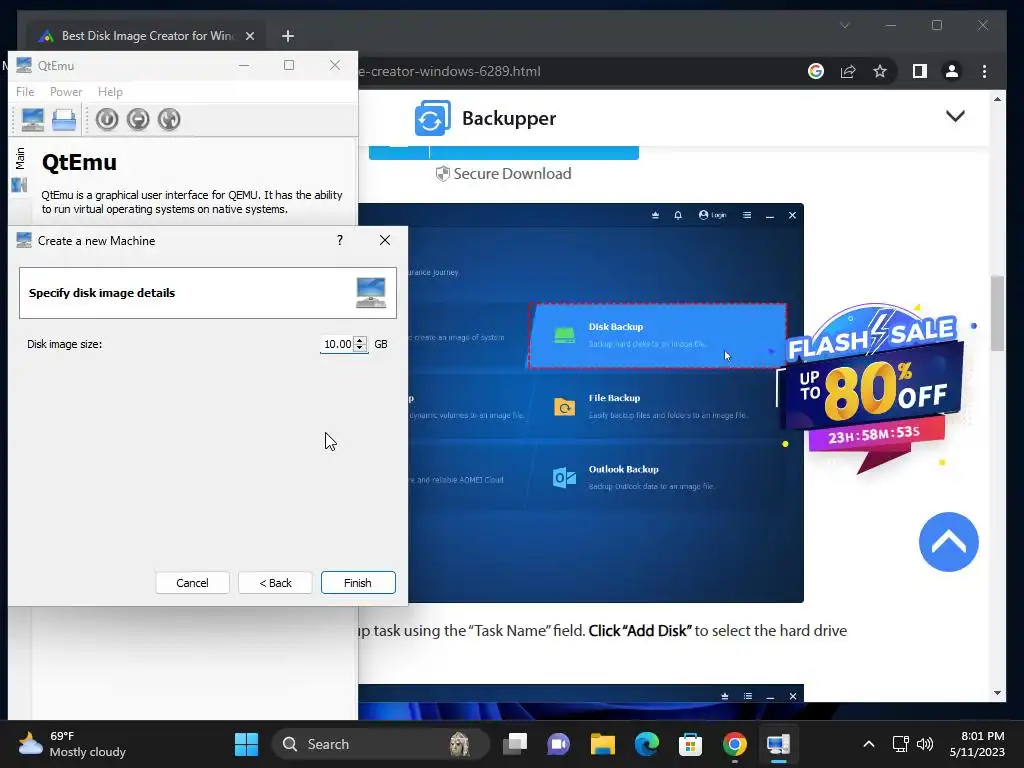
Task: Go Back in the new machine wizard
Action: coord(275,583)
